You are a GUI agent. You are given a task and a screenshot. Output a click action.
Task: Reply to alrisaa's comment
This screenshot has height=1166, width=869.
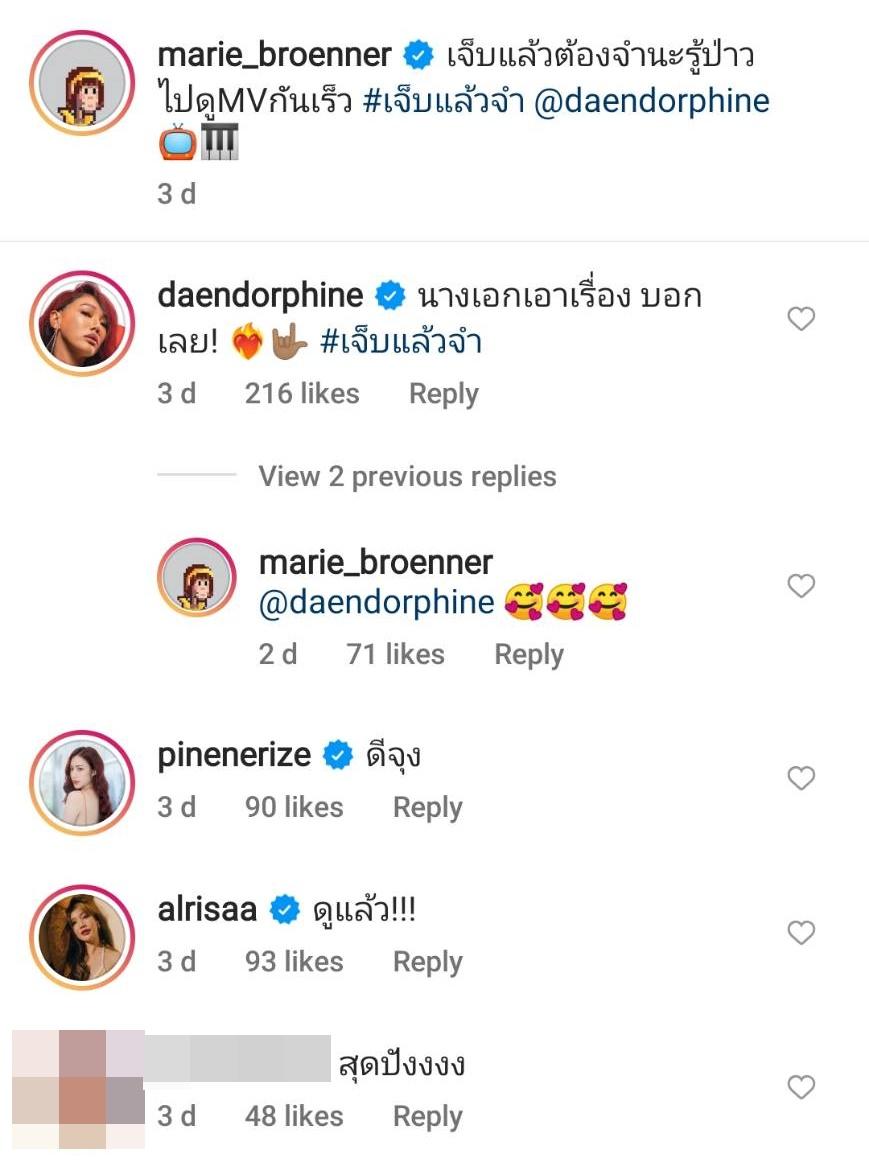[x=427, y=962]
